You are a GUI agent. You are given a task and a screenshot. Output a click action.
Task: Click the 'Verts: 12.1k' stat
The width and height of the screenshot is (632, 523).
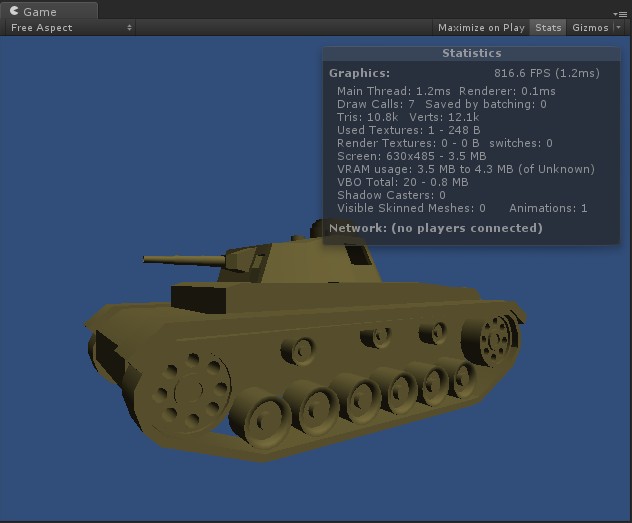point(444,117)
